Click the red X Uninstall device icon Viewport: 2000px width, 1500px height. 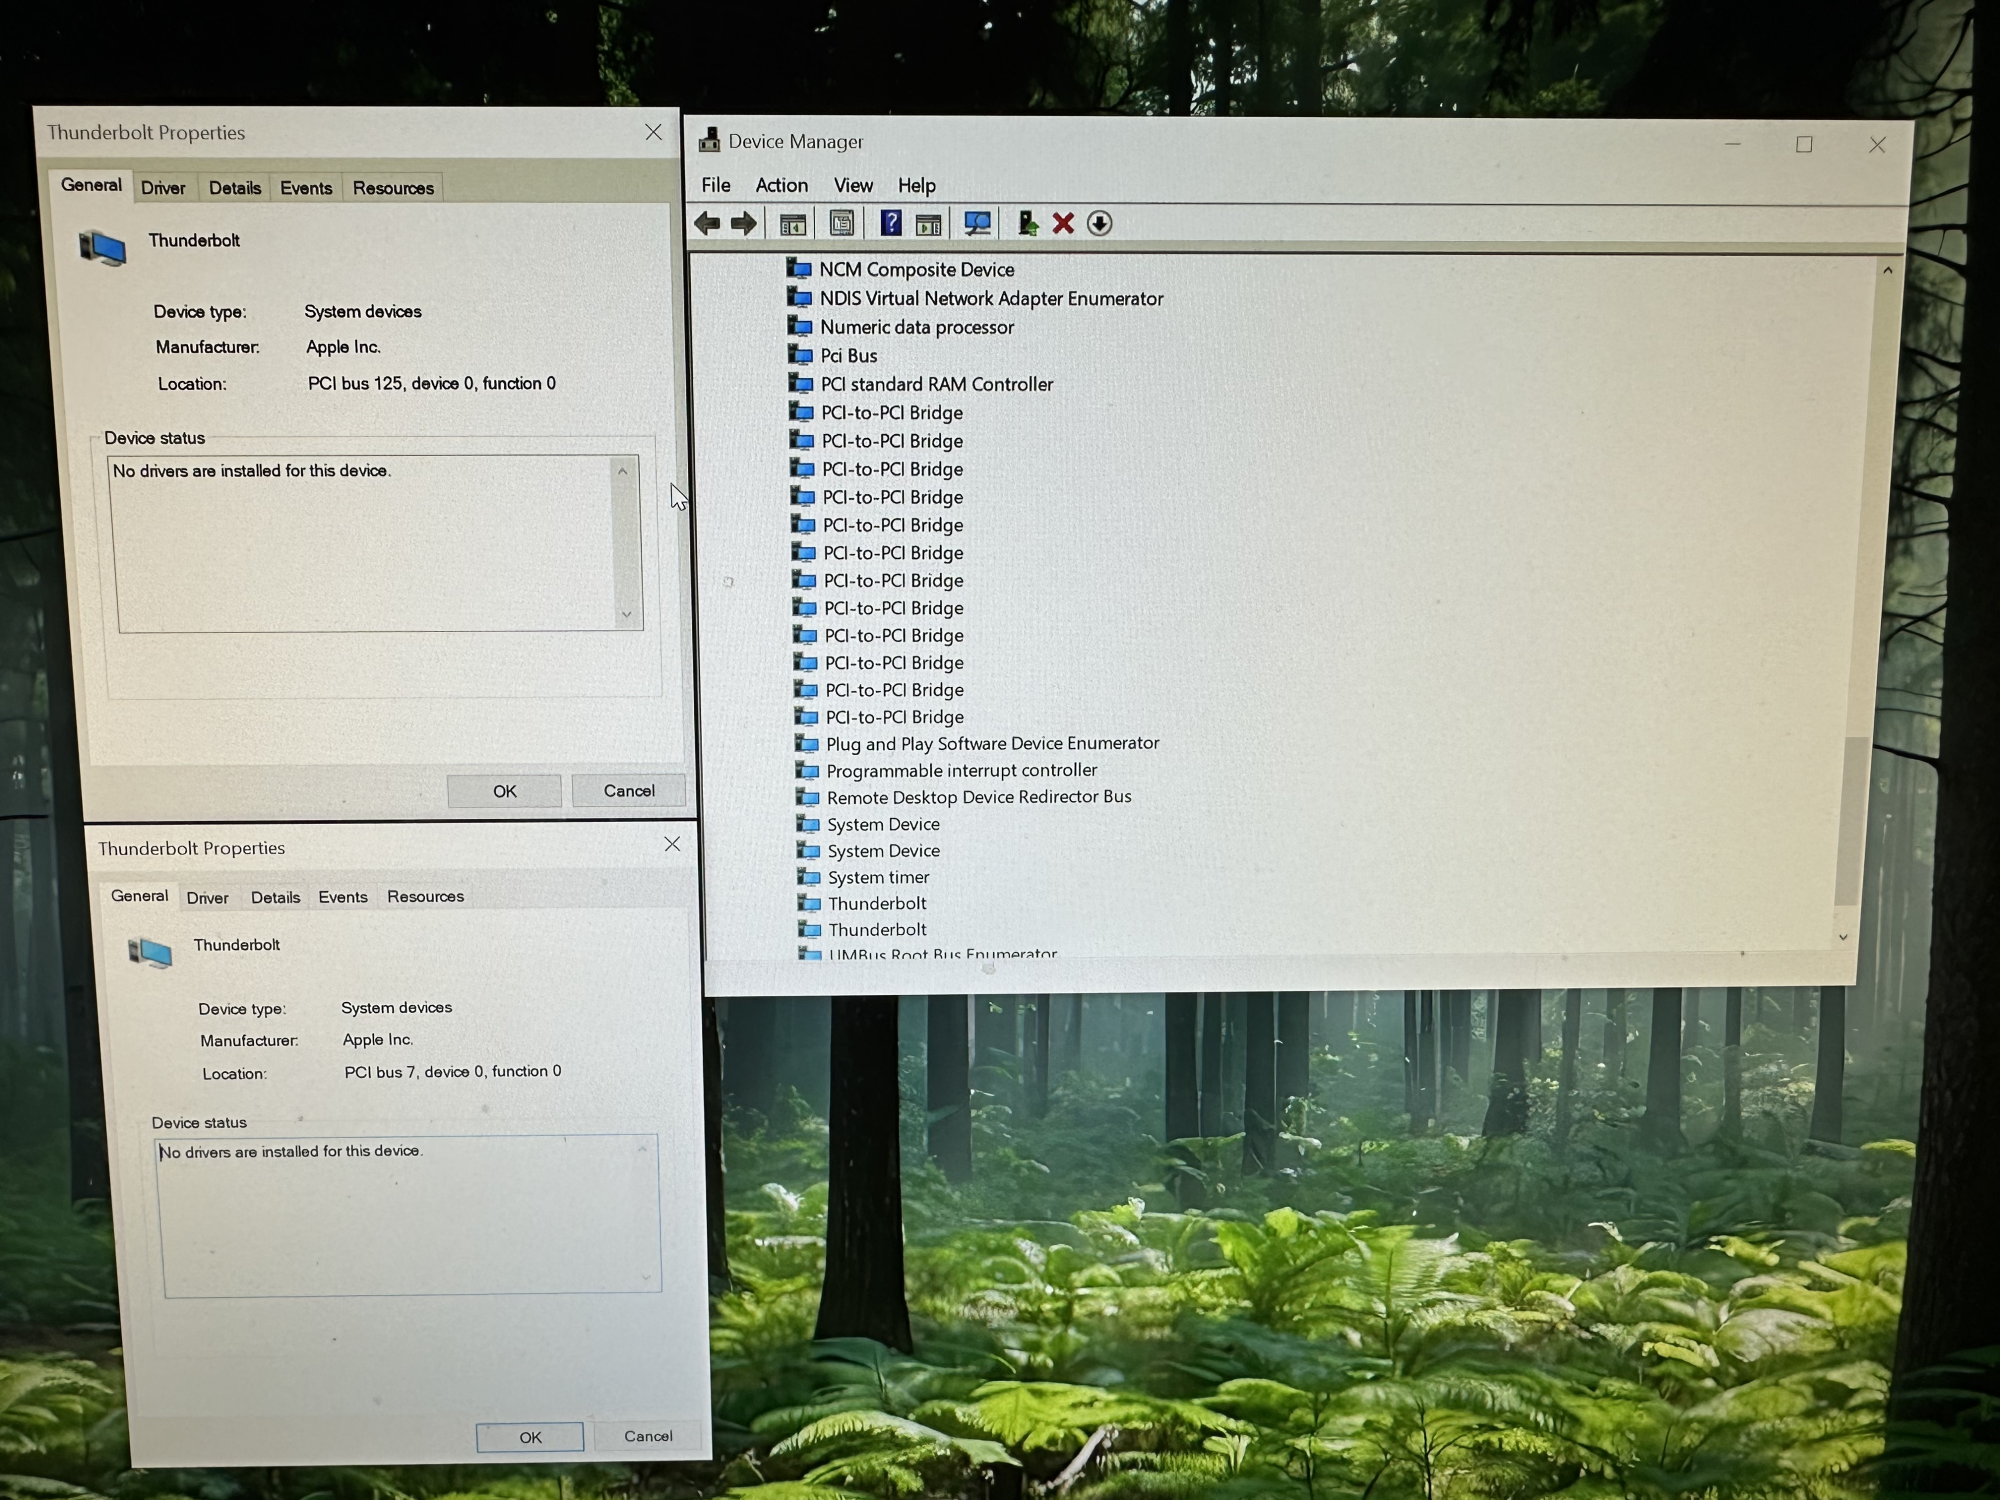(1063, 223)
